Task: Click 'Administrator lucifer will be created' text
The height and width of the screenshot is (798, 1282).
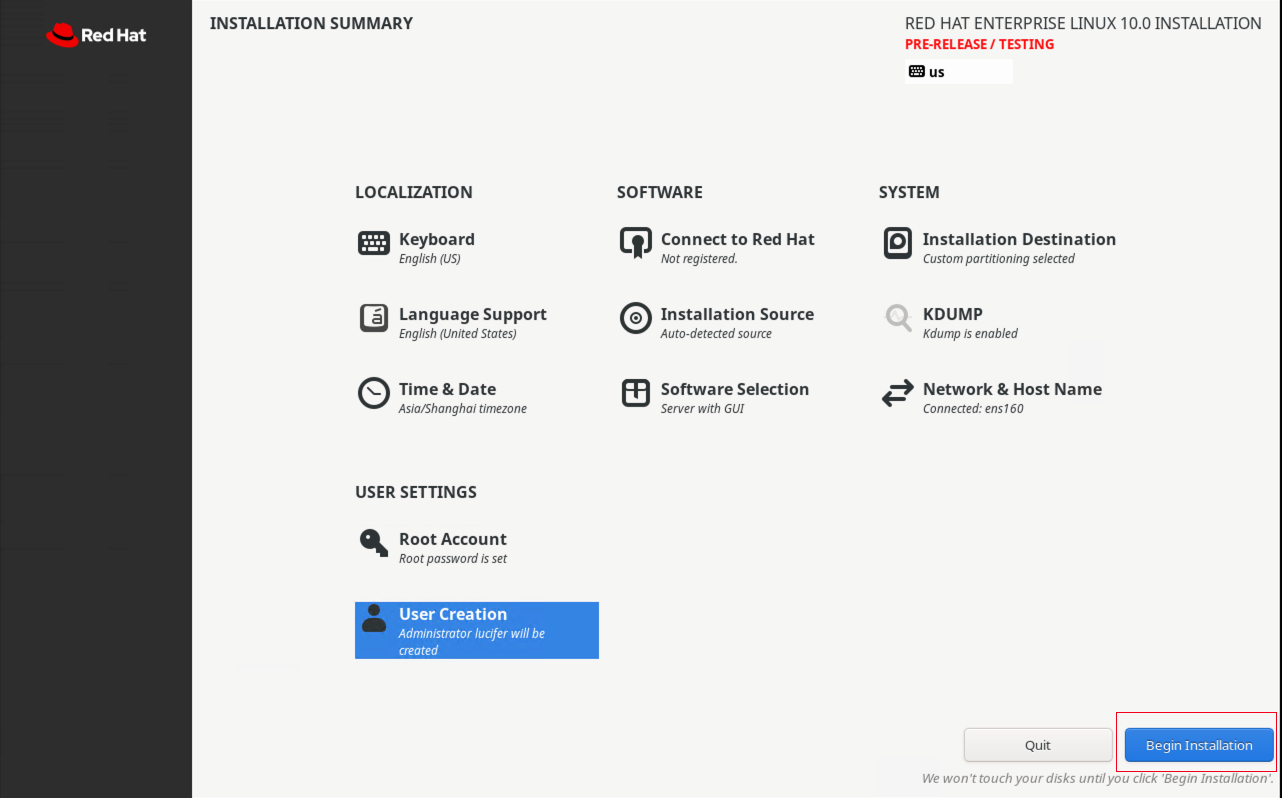Action: (472, 642)
